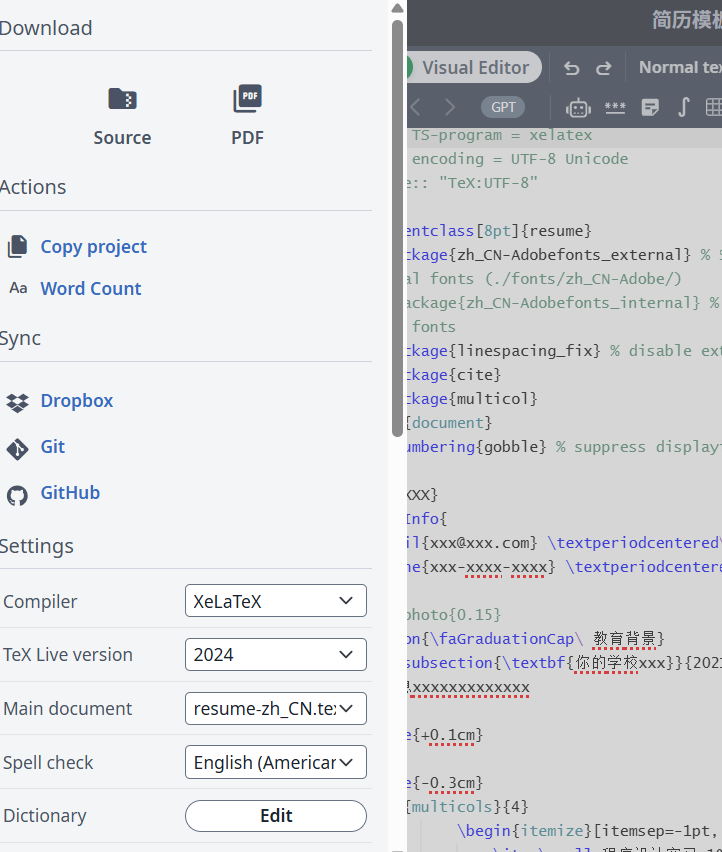Open the Compiler dropdown showing XeLaTeX
The width and height of the screenshot is (722, 852).
click(x=276, y=601)
